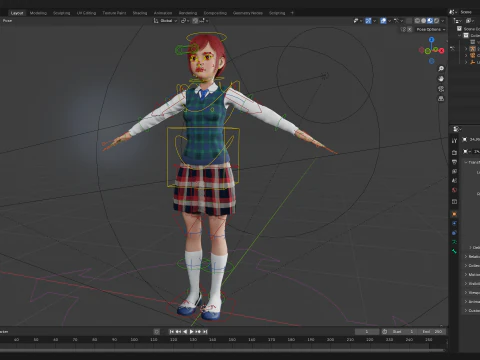Play the animation in reverse

[185, 332]
